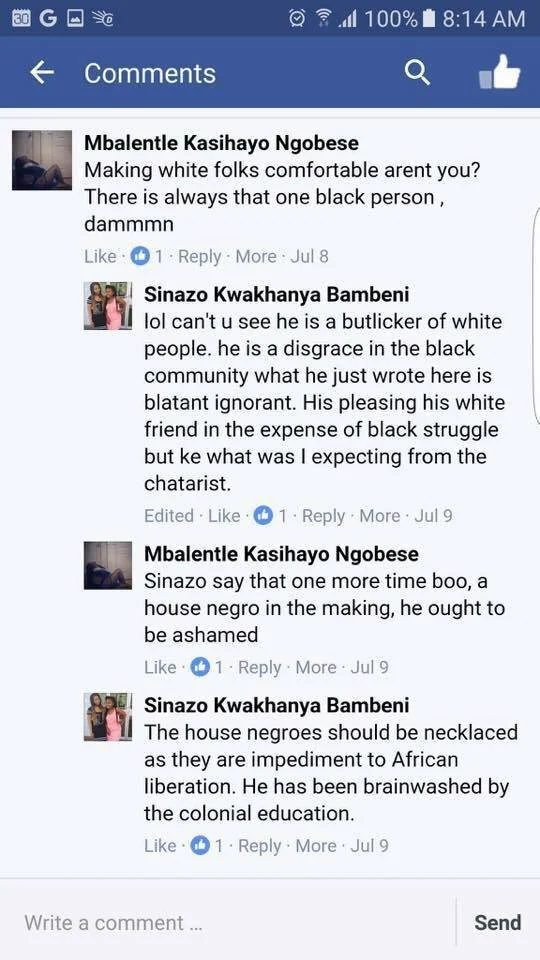This screenshot has width=540, height=960.
Task: Open the alarm icon in status bar
Action: pos(298,18)
